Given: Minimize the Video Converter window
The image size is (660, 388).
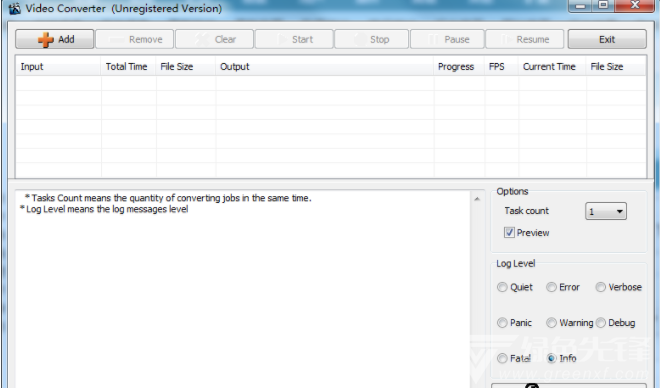Looking at the screenshot, I should click(x=581, y=5).
